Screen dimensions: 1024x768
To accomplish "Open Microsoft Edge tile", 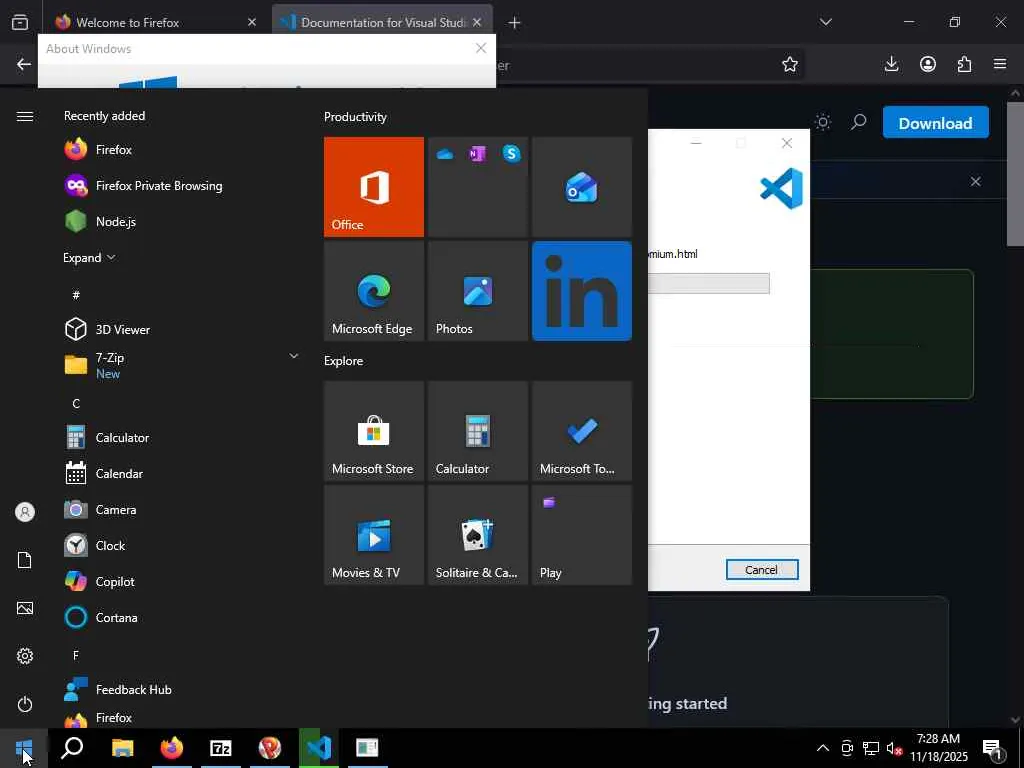I will [374, 291].
